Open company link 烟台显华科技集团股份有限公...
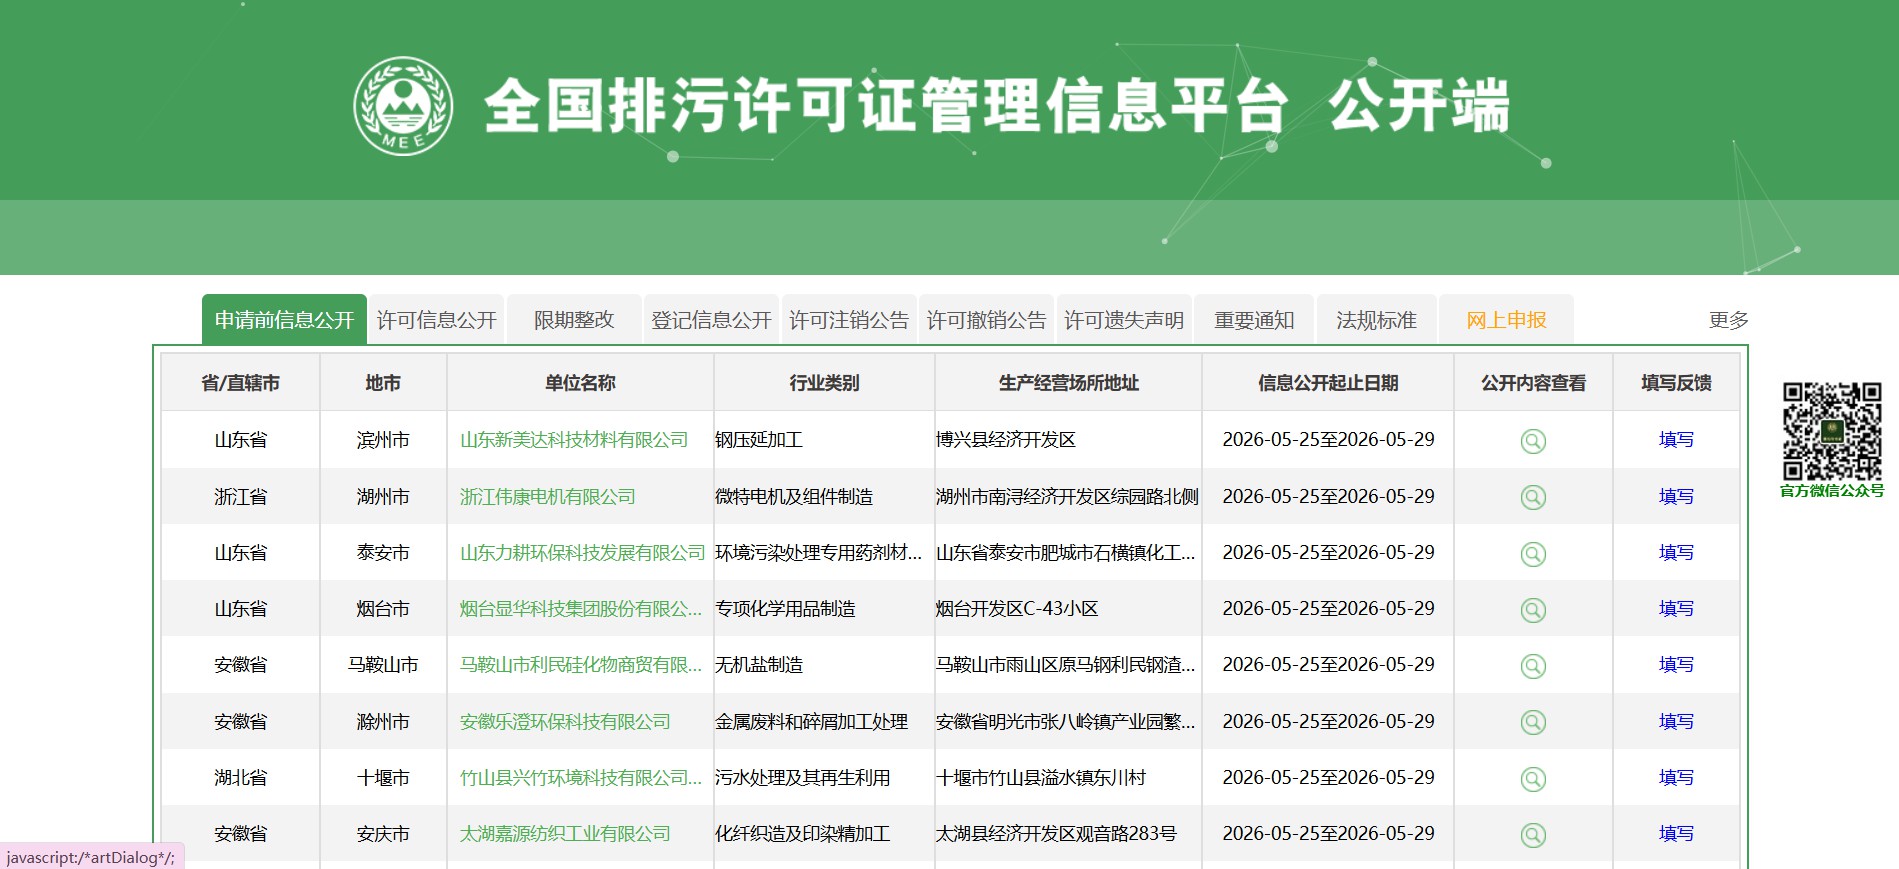The width and height of the screenshot is (1899, 869). click(581, 609)
